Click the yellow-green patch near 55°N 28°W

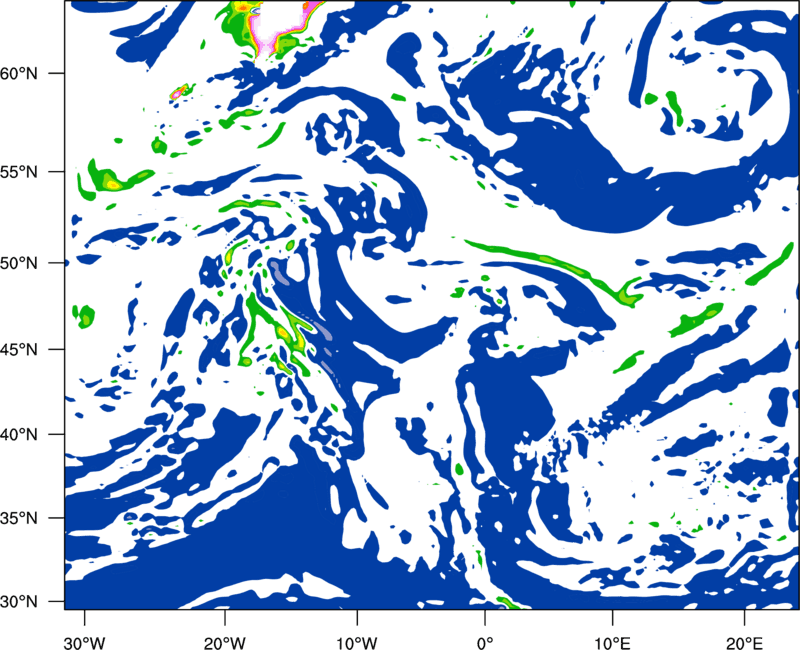pyautogui.click(x=113, y=180)
